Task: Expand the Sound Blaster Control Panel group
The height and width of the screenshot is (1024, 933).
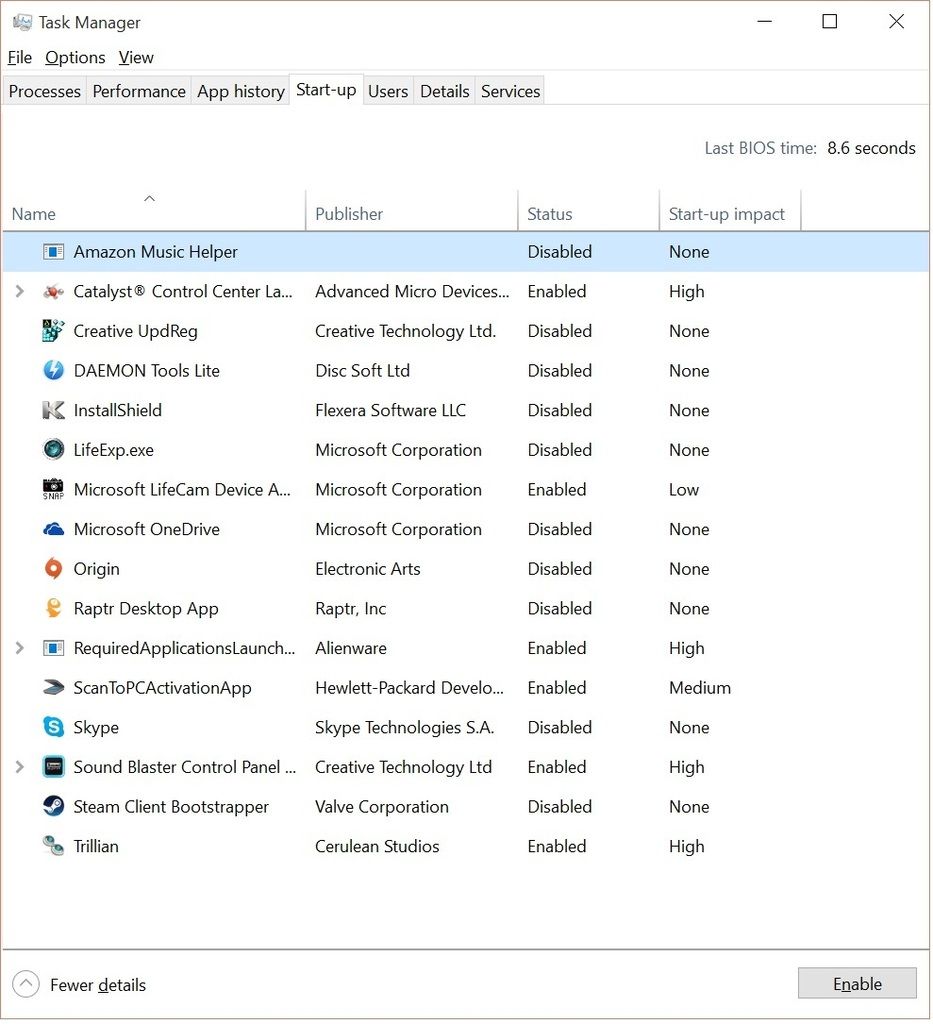Action: click(x=20, y=767)
